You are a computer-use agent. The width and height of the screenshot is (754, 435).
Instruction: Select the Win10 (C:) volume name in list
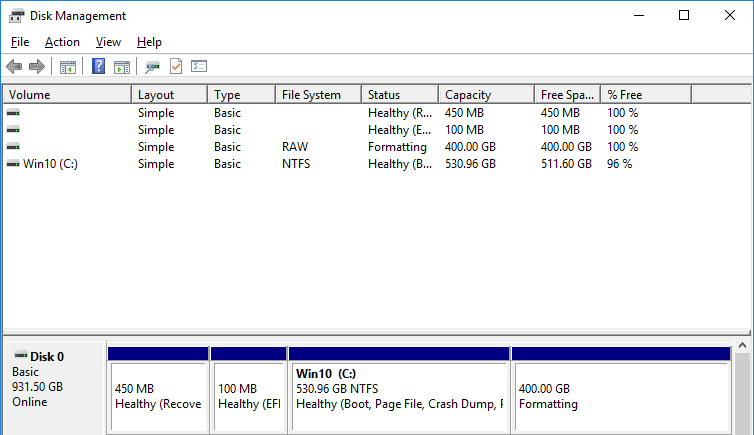[x=50, y=164]
